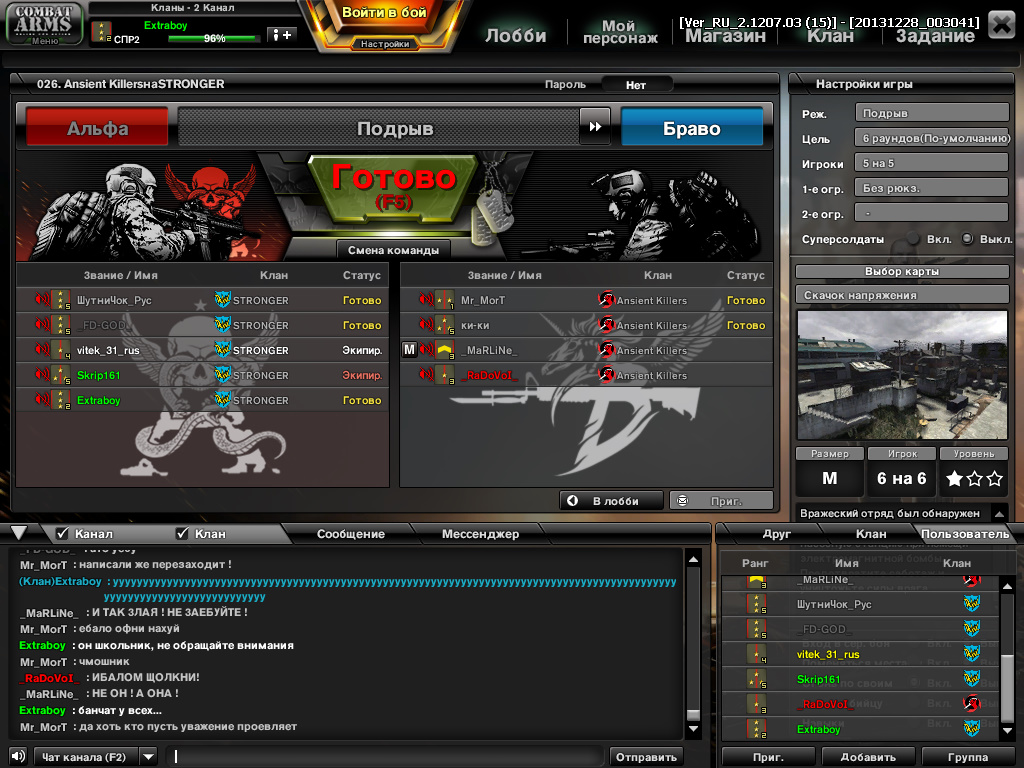Open the Задание tab

point(935,36)
